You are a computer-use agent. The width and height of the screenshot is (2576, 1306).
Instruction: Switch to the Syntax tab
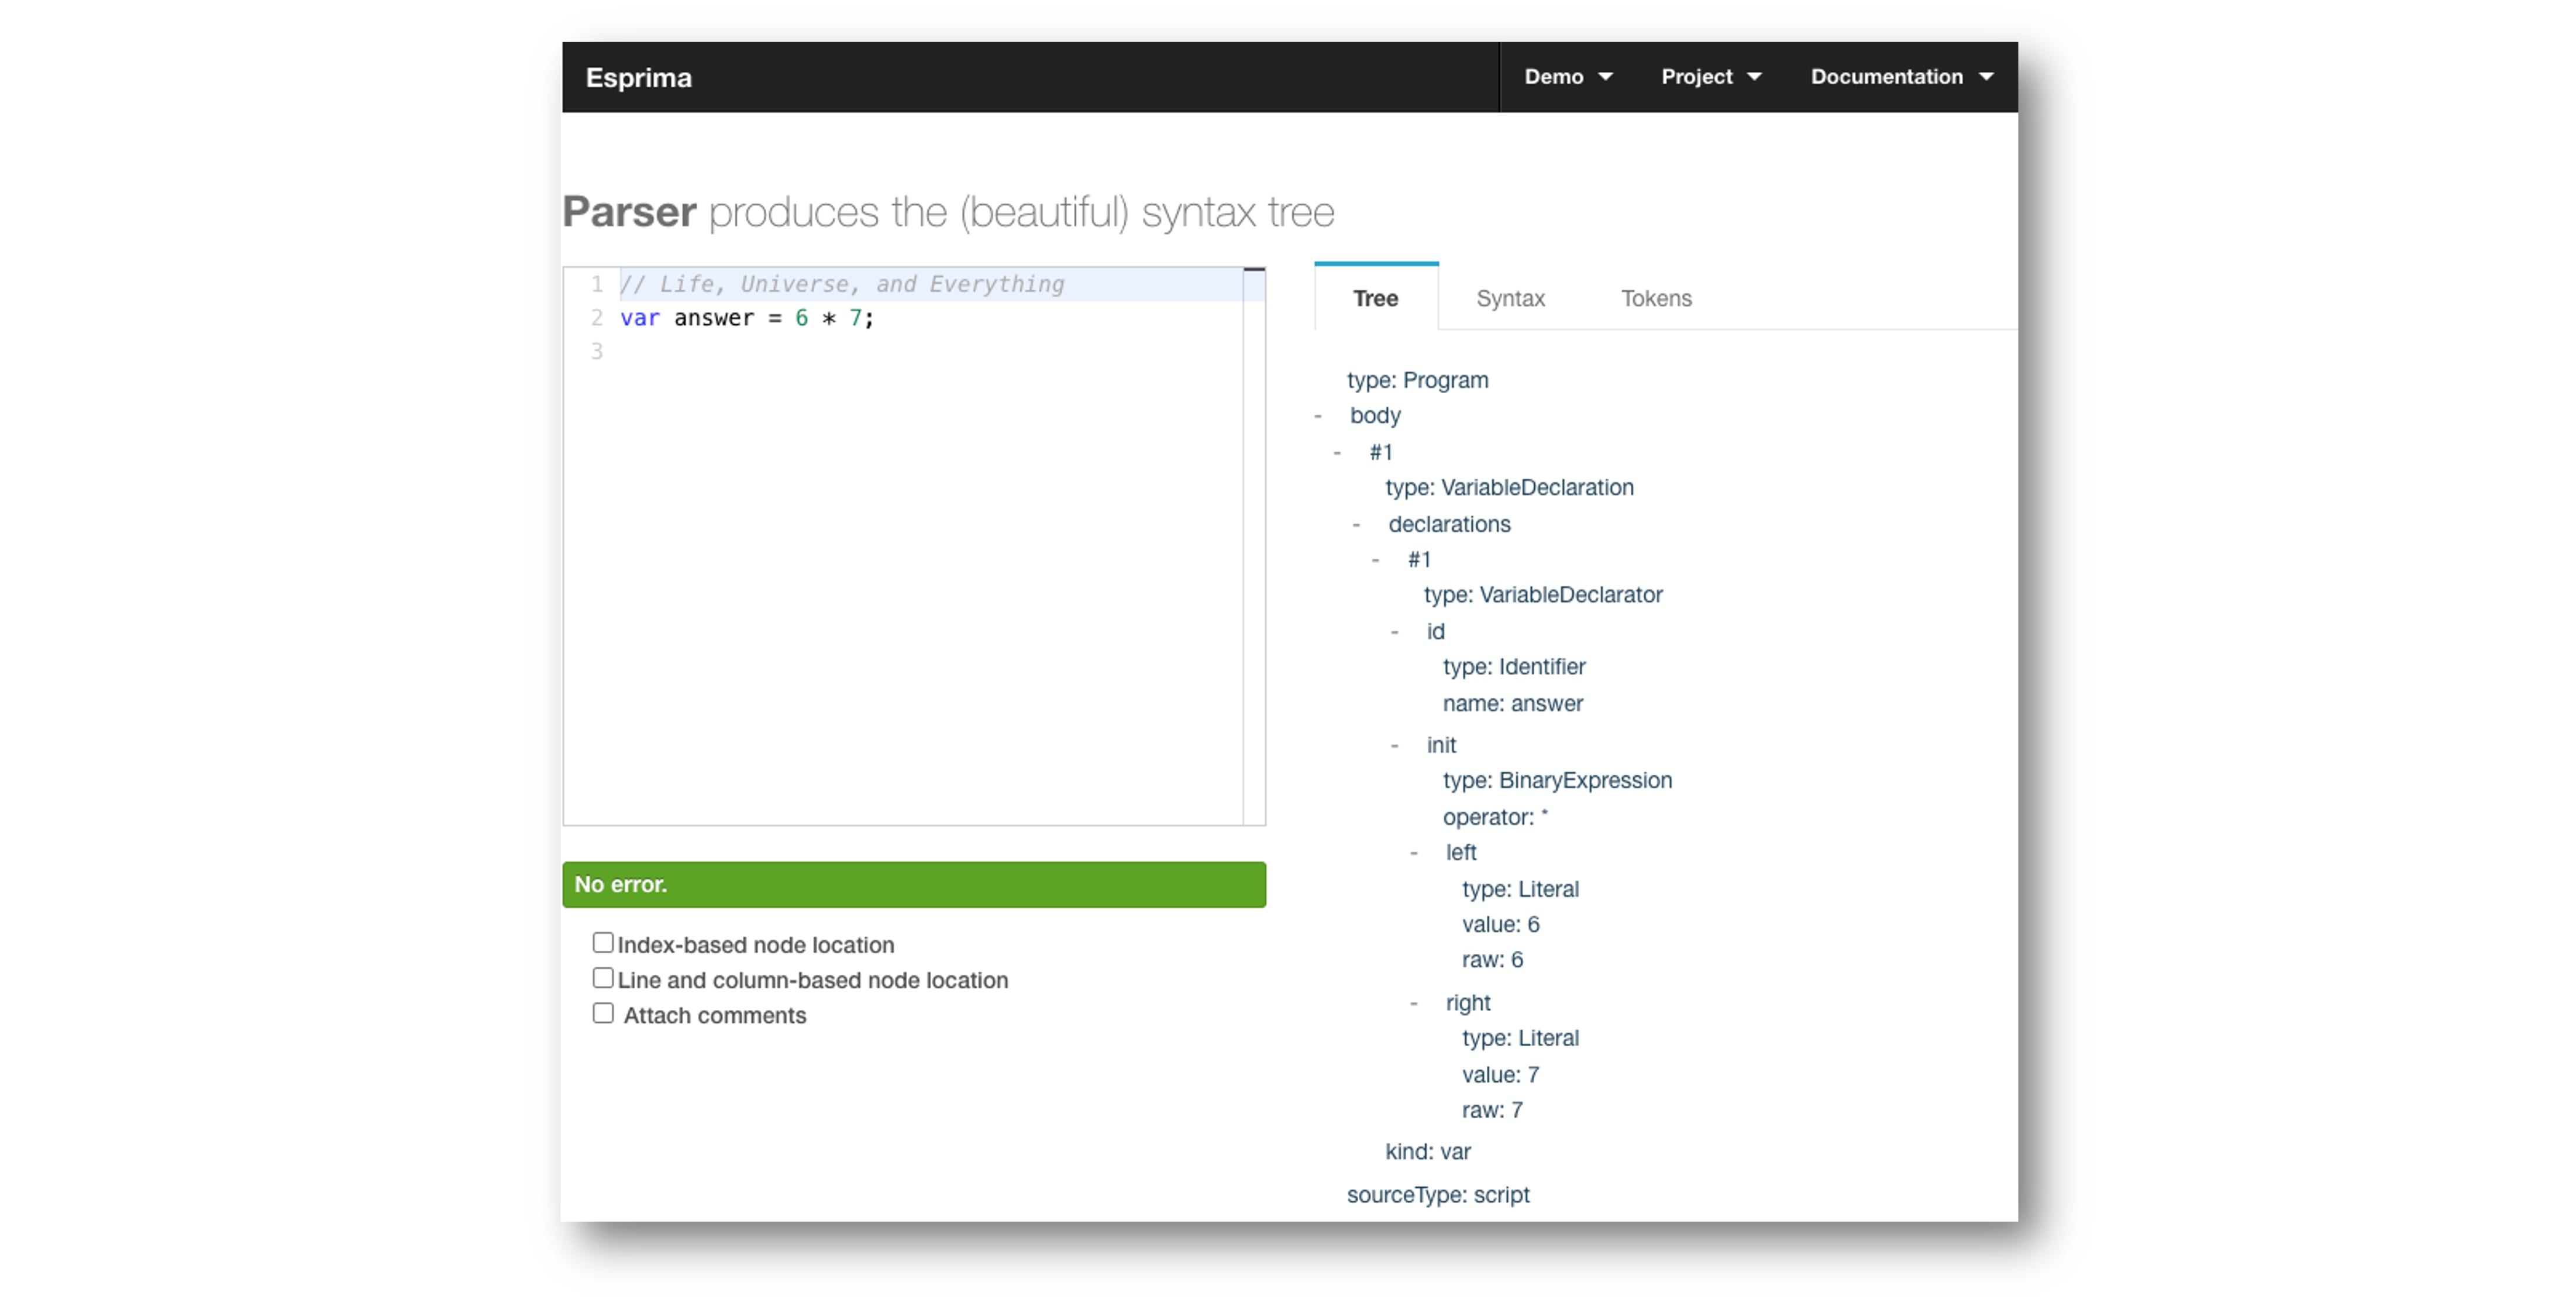coord(1510,298)
